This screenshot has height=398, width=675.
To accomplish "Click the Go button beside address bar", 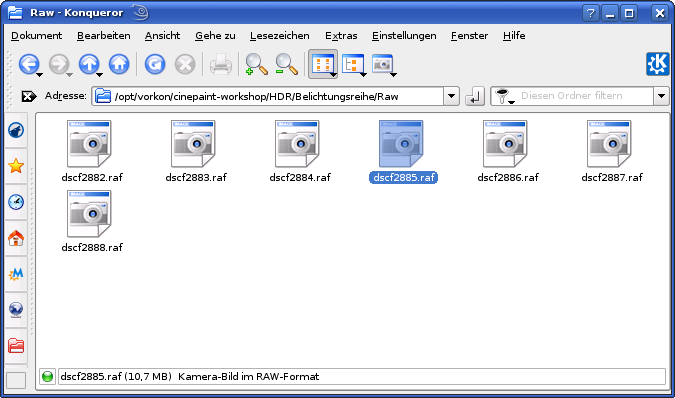I will point(474,96).
